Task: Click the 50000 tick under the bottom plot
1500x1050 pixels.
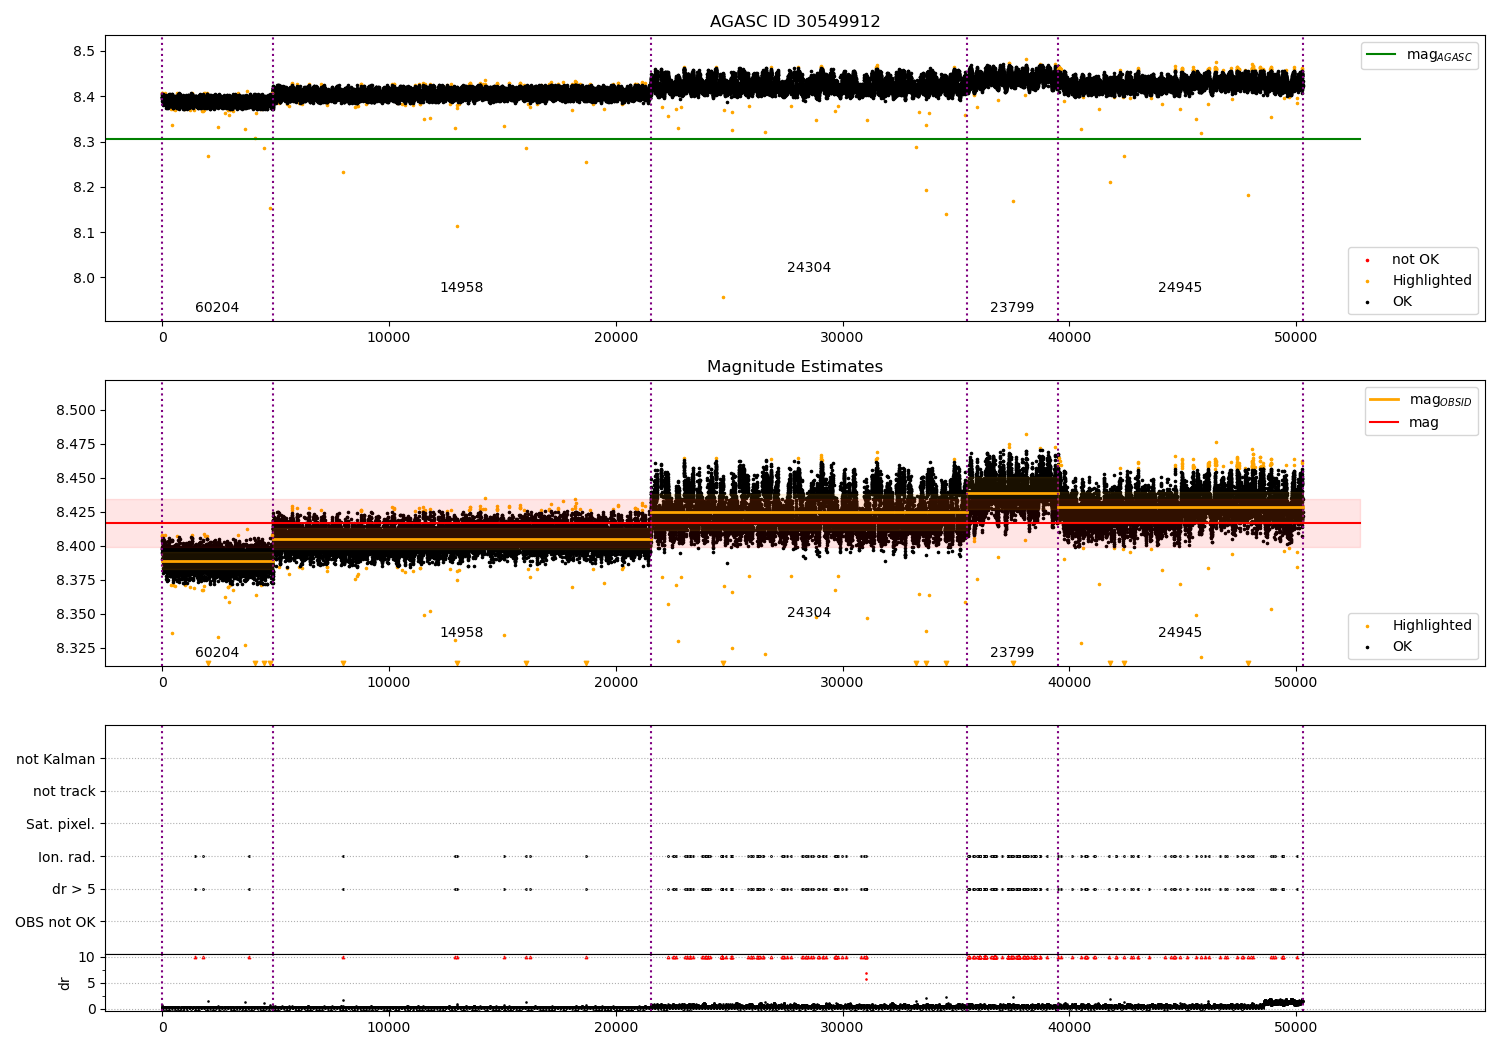Action: pos(1296,1027)
